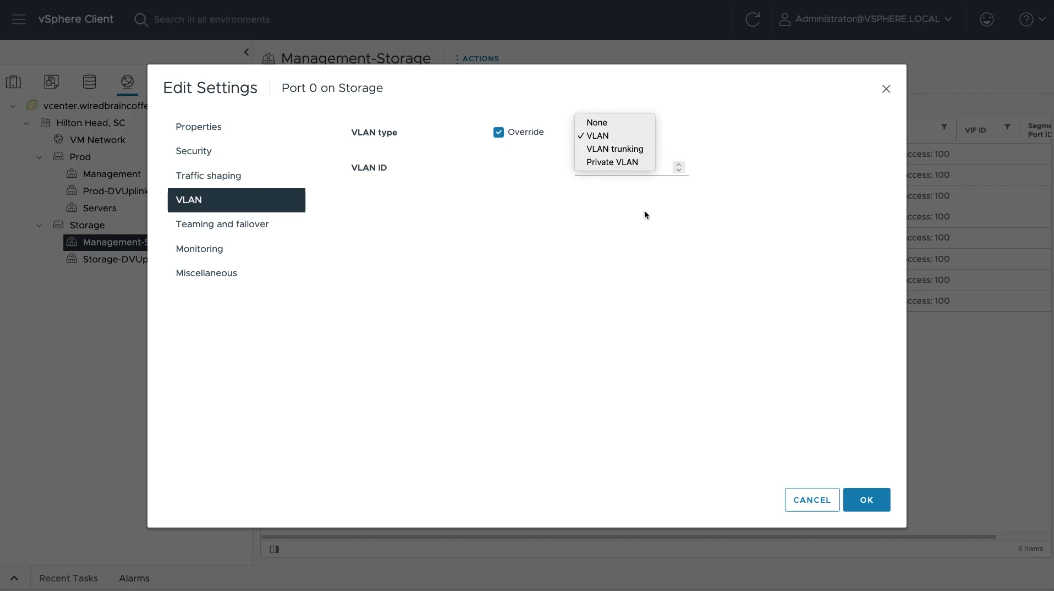The height and width of the screenshot is (591, 1054).
Task: Adjust the VLAN ID stepper arrows
Action: click(x=679, y=167)
